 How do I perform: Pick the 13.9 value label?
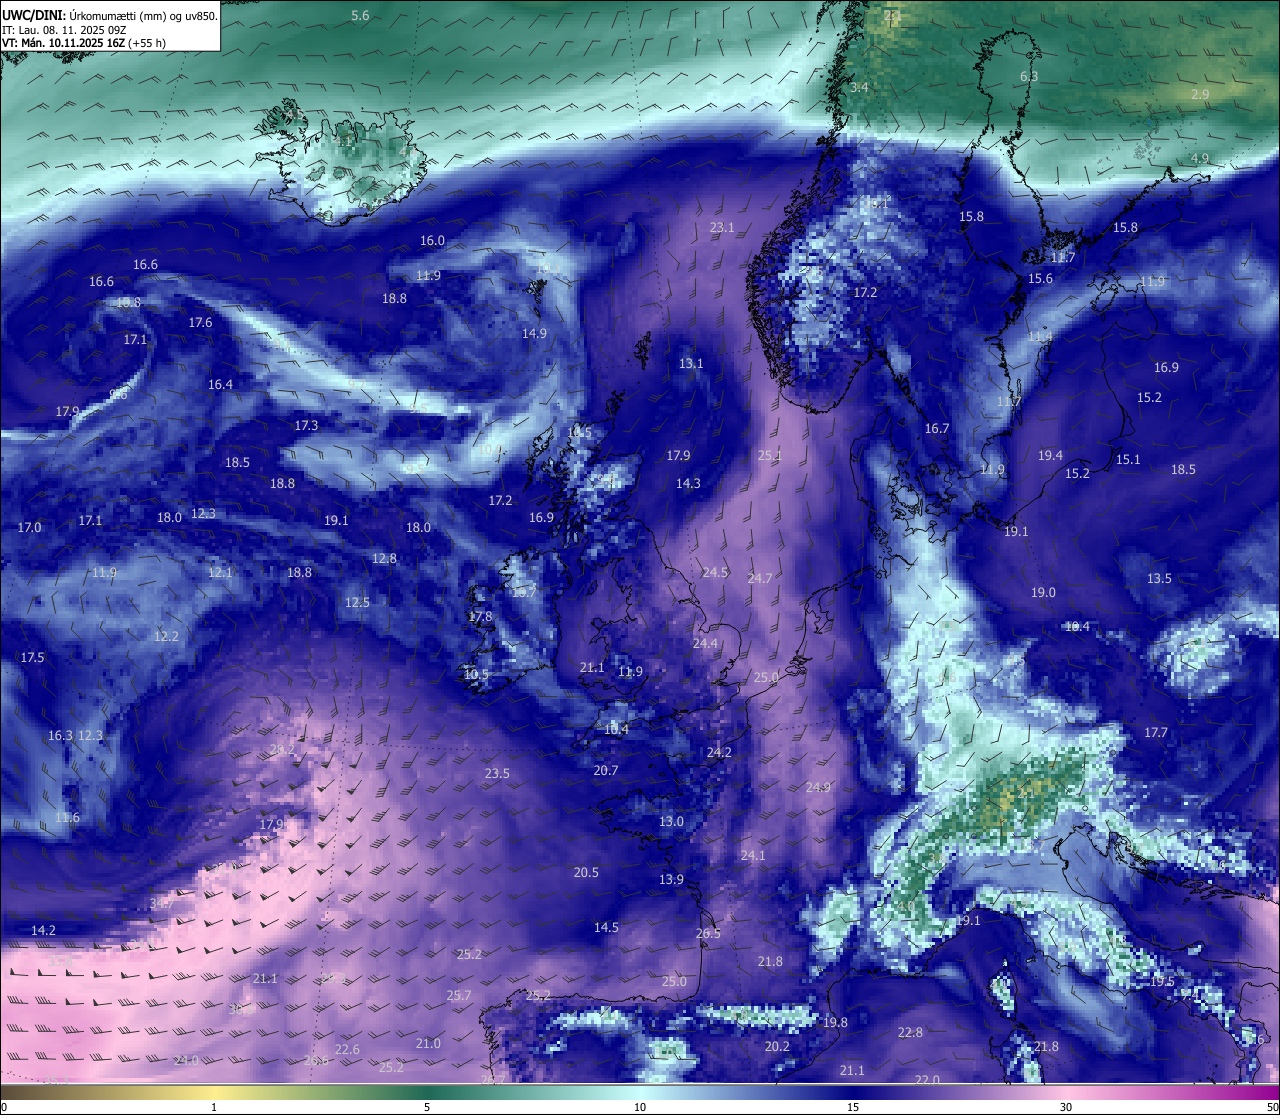click(671, 880)
